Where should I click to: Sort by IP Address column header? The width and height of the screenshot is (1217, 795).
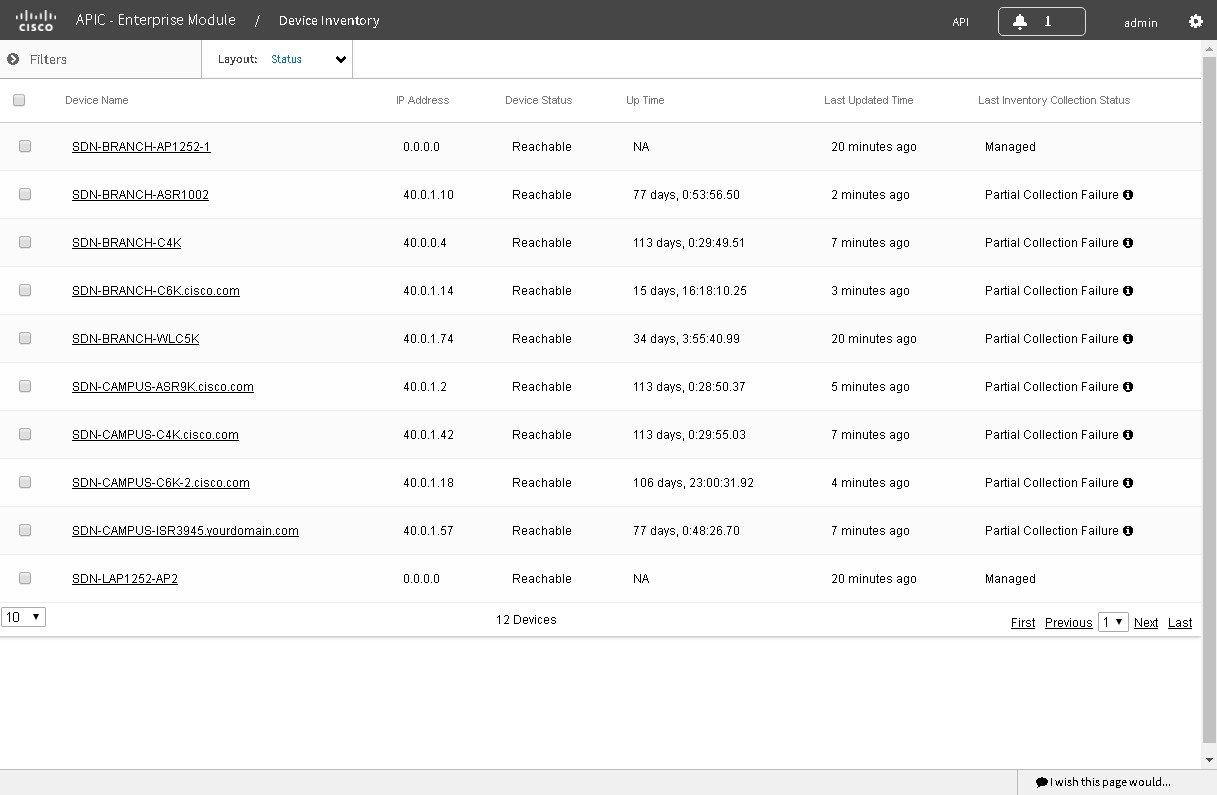[x=423, y=100]
